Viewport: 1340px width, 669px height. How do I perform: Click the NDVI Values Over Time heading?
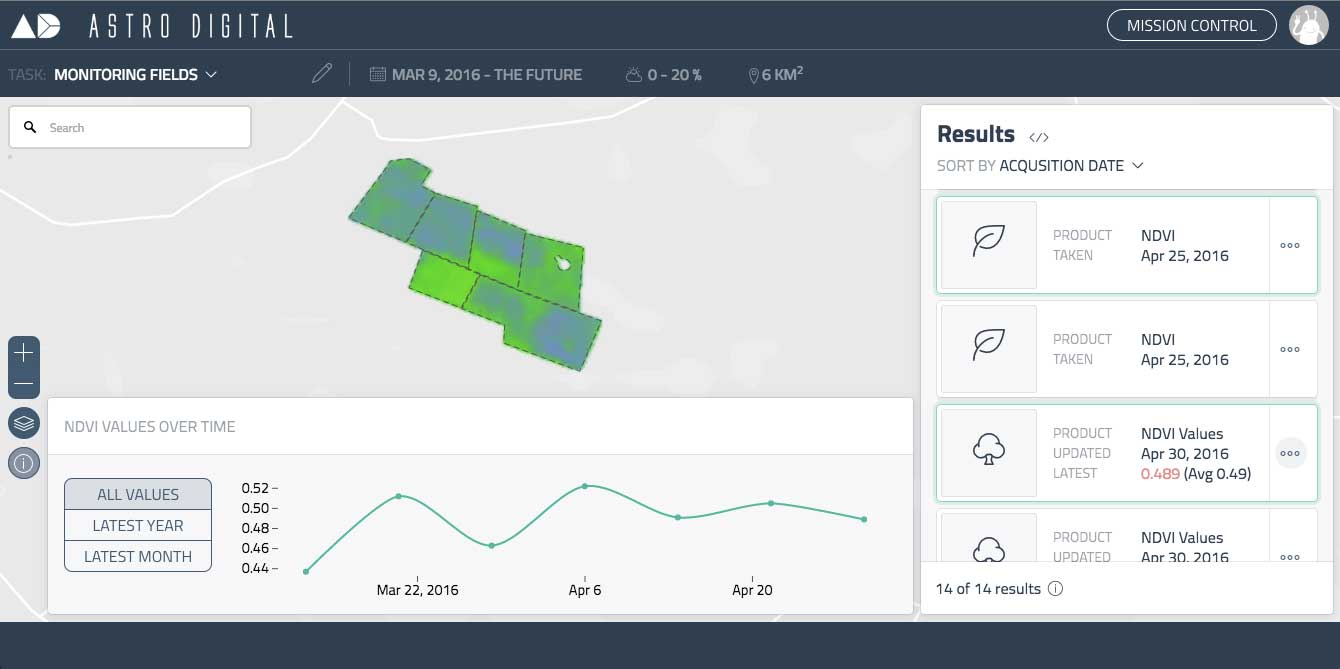tap(150, 426)
